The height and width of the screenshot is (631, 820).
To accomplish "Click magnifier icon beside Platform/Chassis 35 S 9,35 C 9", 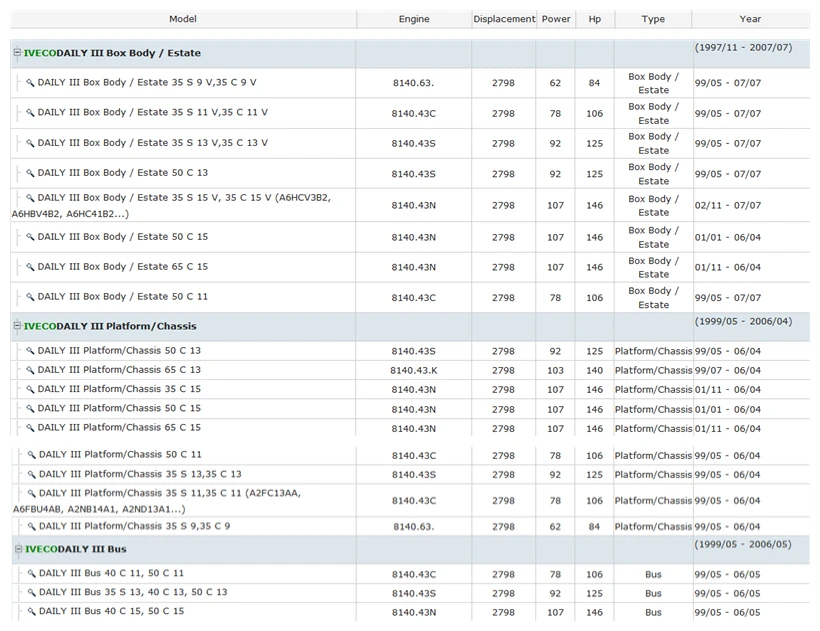I will click(32, 526).
